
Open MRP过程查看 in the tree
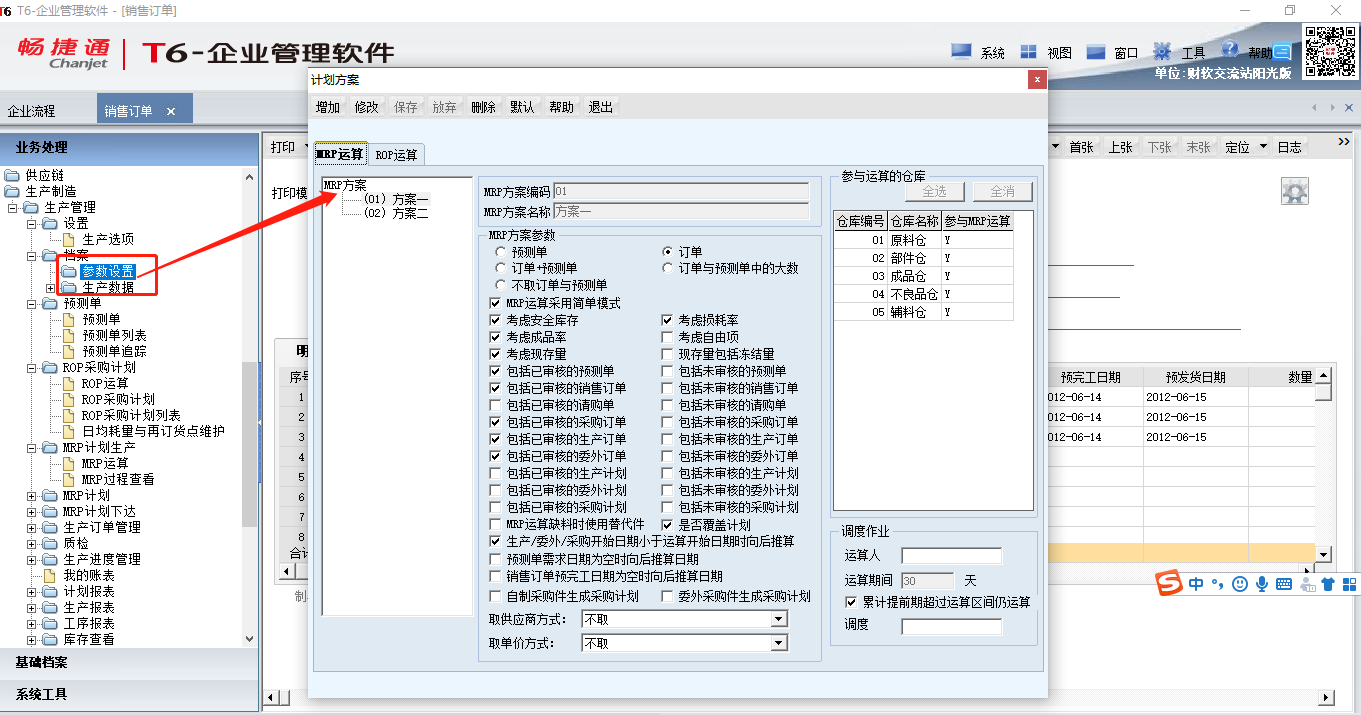pyautogui.click(x=118, y=479)
